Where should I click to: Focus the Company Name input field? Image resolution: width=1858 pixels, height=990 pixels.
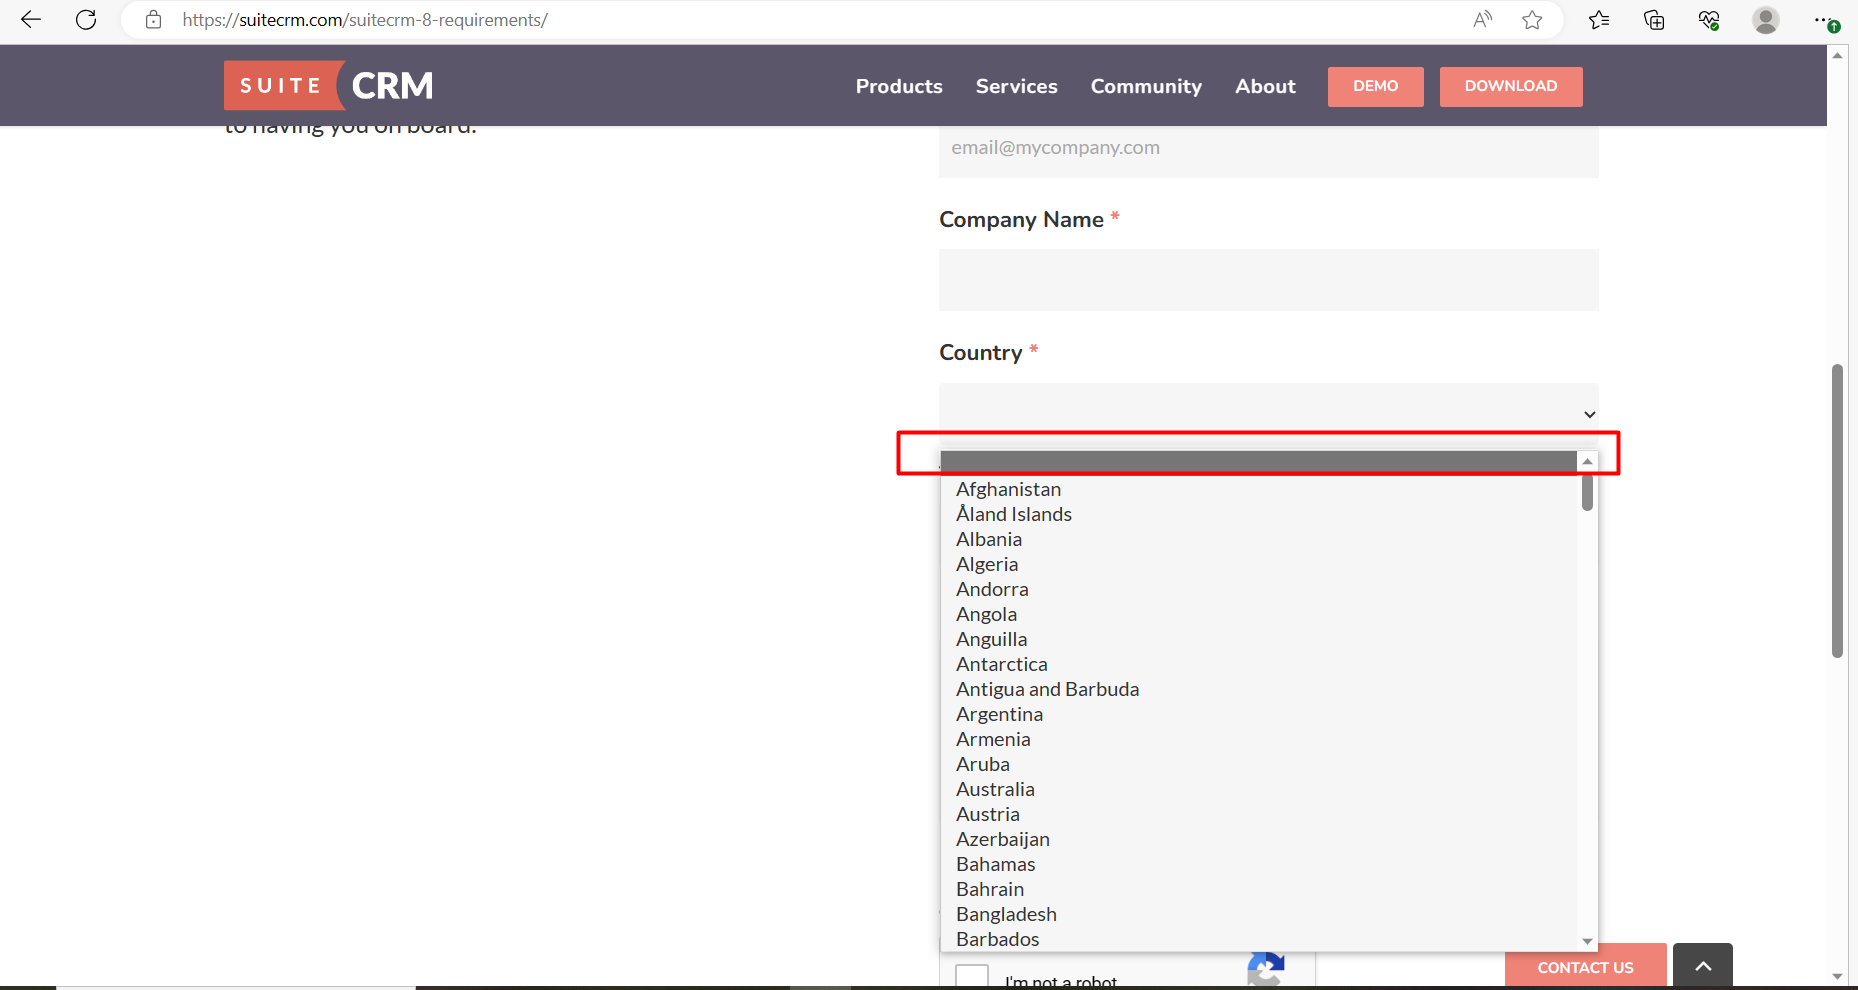[1268, 280]
